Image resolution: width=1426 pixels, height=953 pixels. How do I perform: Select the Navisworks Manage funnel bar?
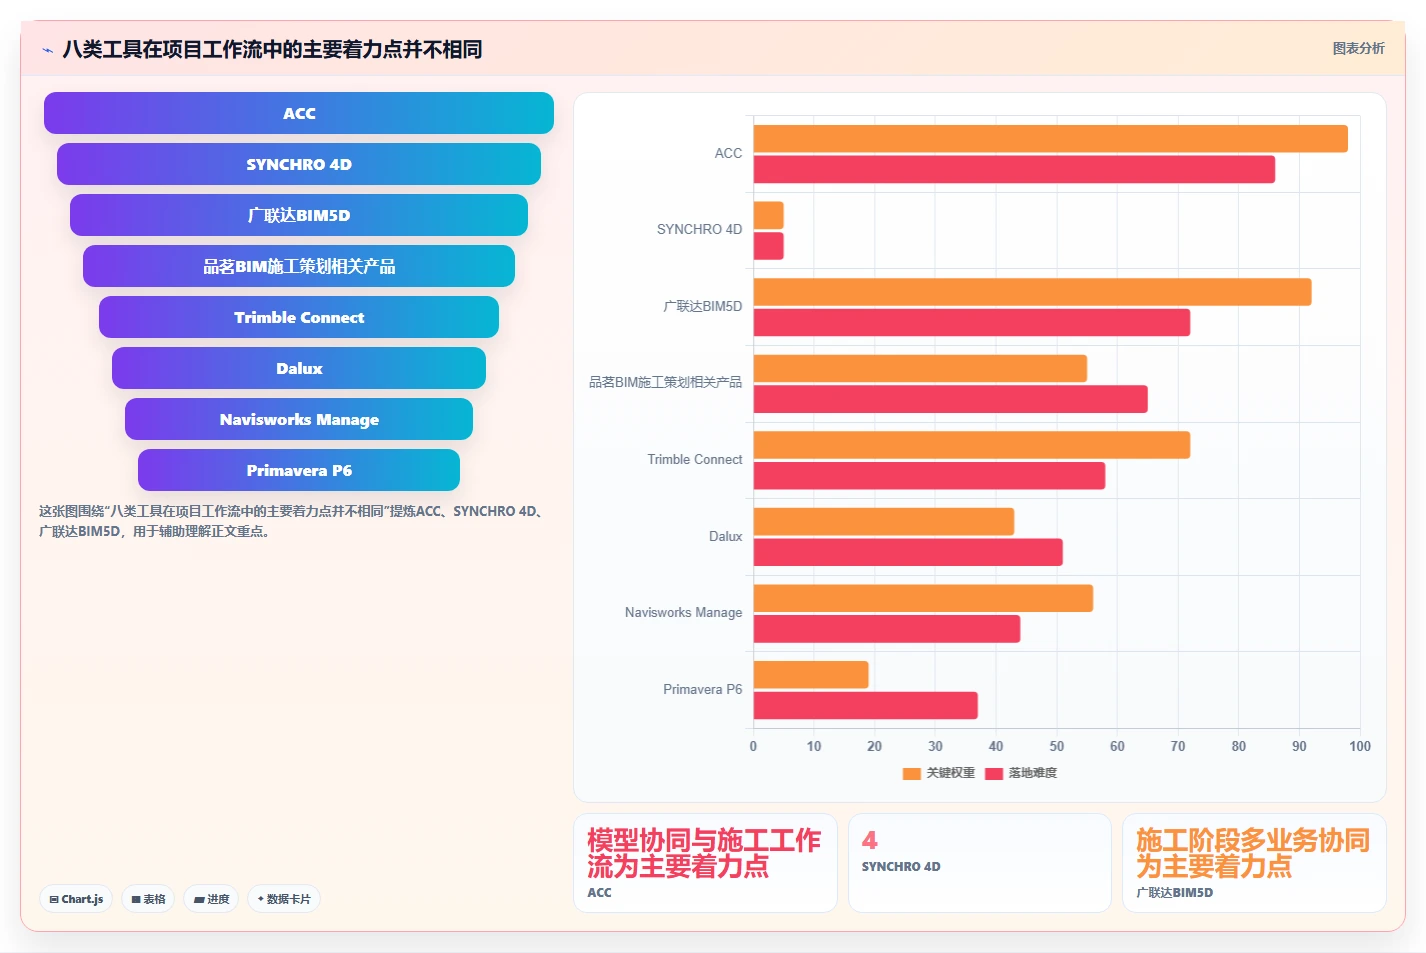pyautogui.click(x=299, y=419)
